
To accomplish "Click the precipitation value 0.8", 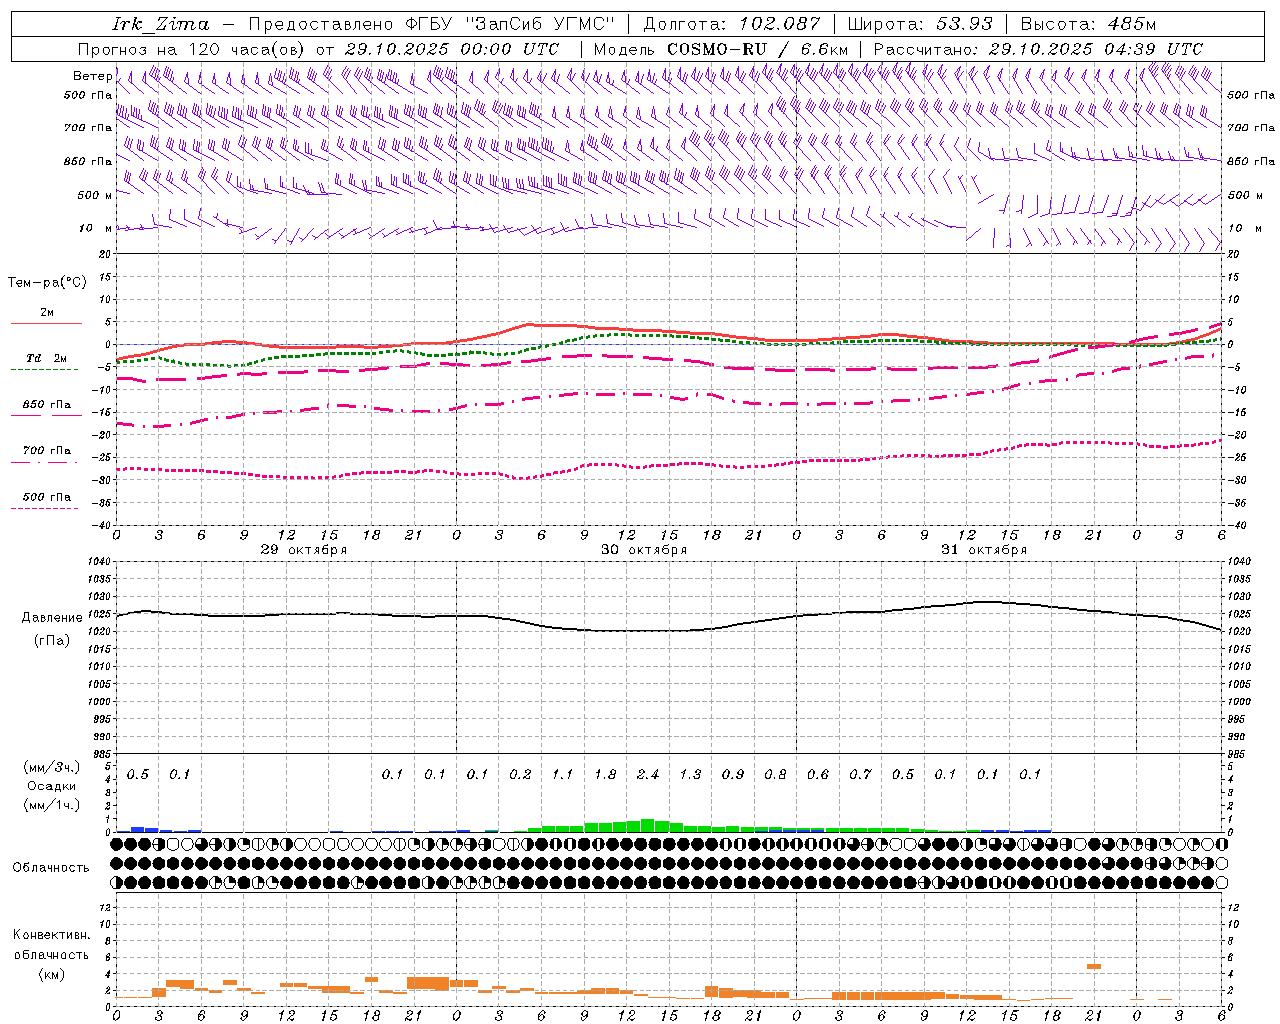I will (x=775, y=774).
